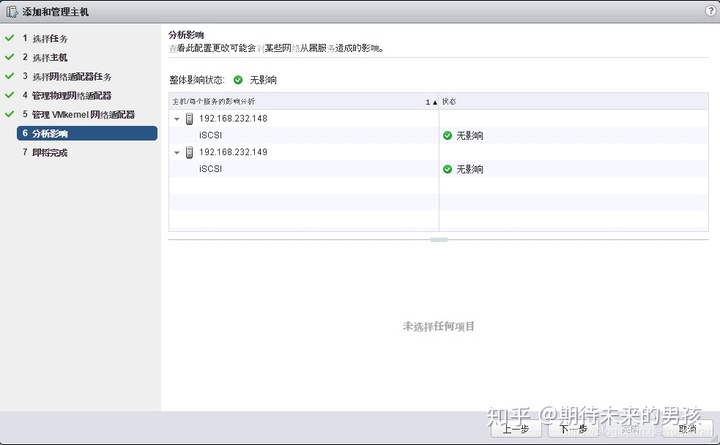Viewport: 720px width, 445px height.
Task: Click the 下一步 next button
Action: 573,429
